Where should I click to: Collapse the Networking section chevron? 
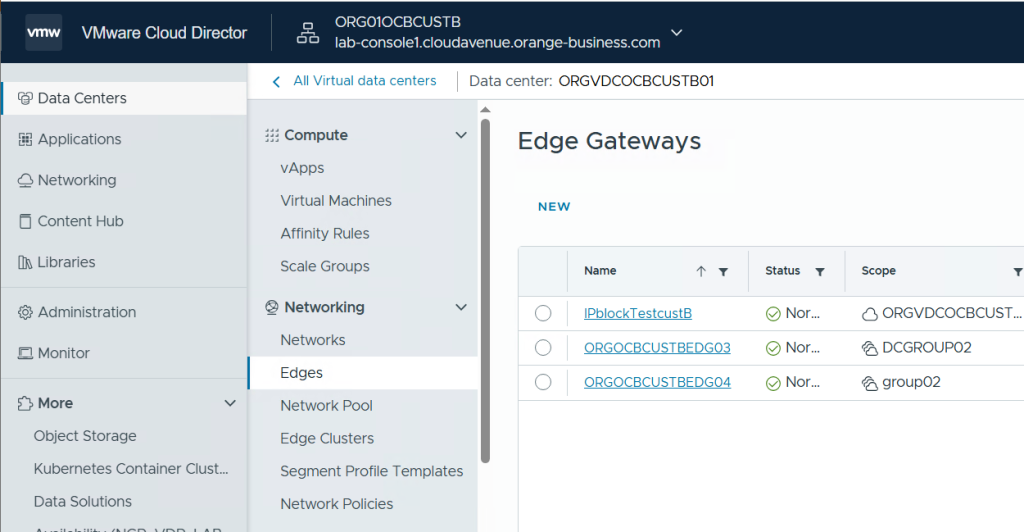(461, 307)
